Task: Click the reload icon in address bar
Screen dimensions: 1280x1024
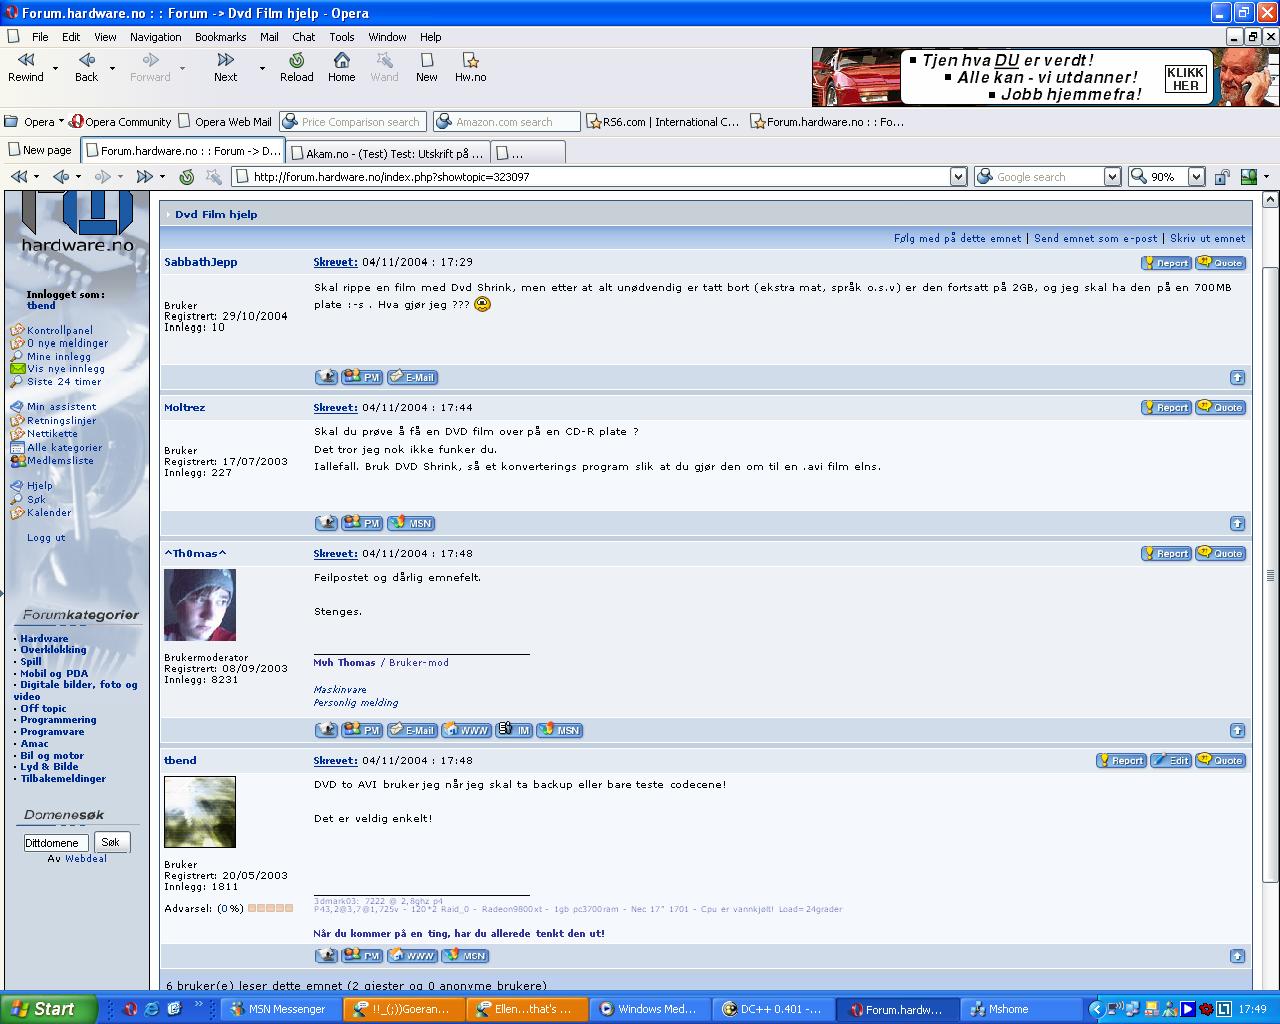Action: (x=186, y=177)
